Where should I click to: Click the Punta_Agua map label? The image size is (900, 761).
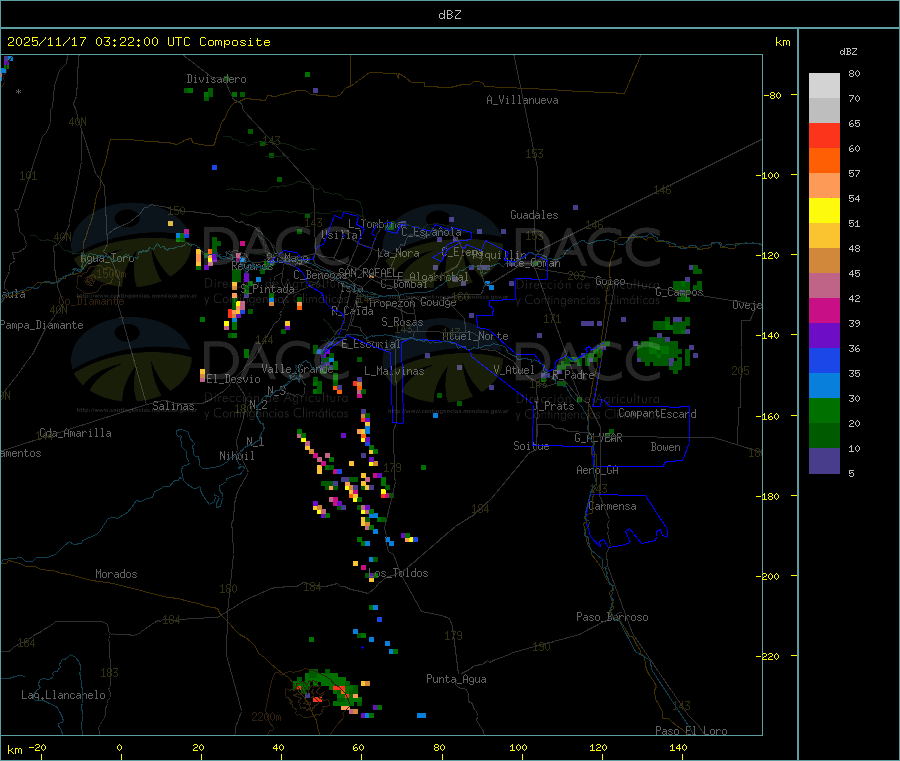pyautogui.click(x=456, y=679)
